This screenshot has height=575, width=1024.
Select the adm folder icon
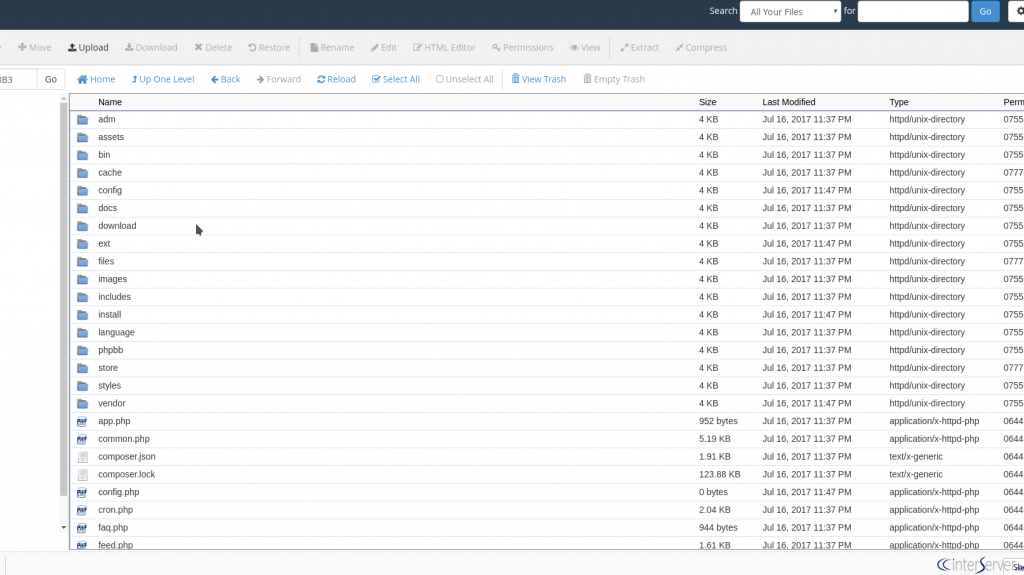point(82,120)
